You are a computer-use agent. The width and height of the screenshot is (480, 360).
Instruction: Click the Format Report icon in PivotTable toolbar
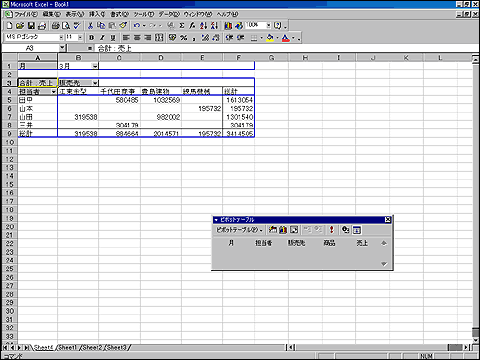(x=273, y=230)
